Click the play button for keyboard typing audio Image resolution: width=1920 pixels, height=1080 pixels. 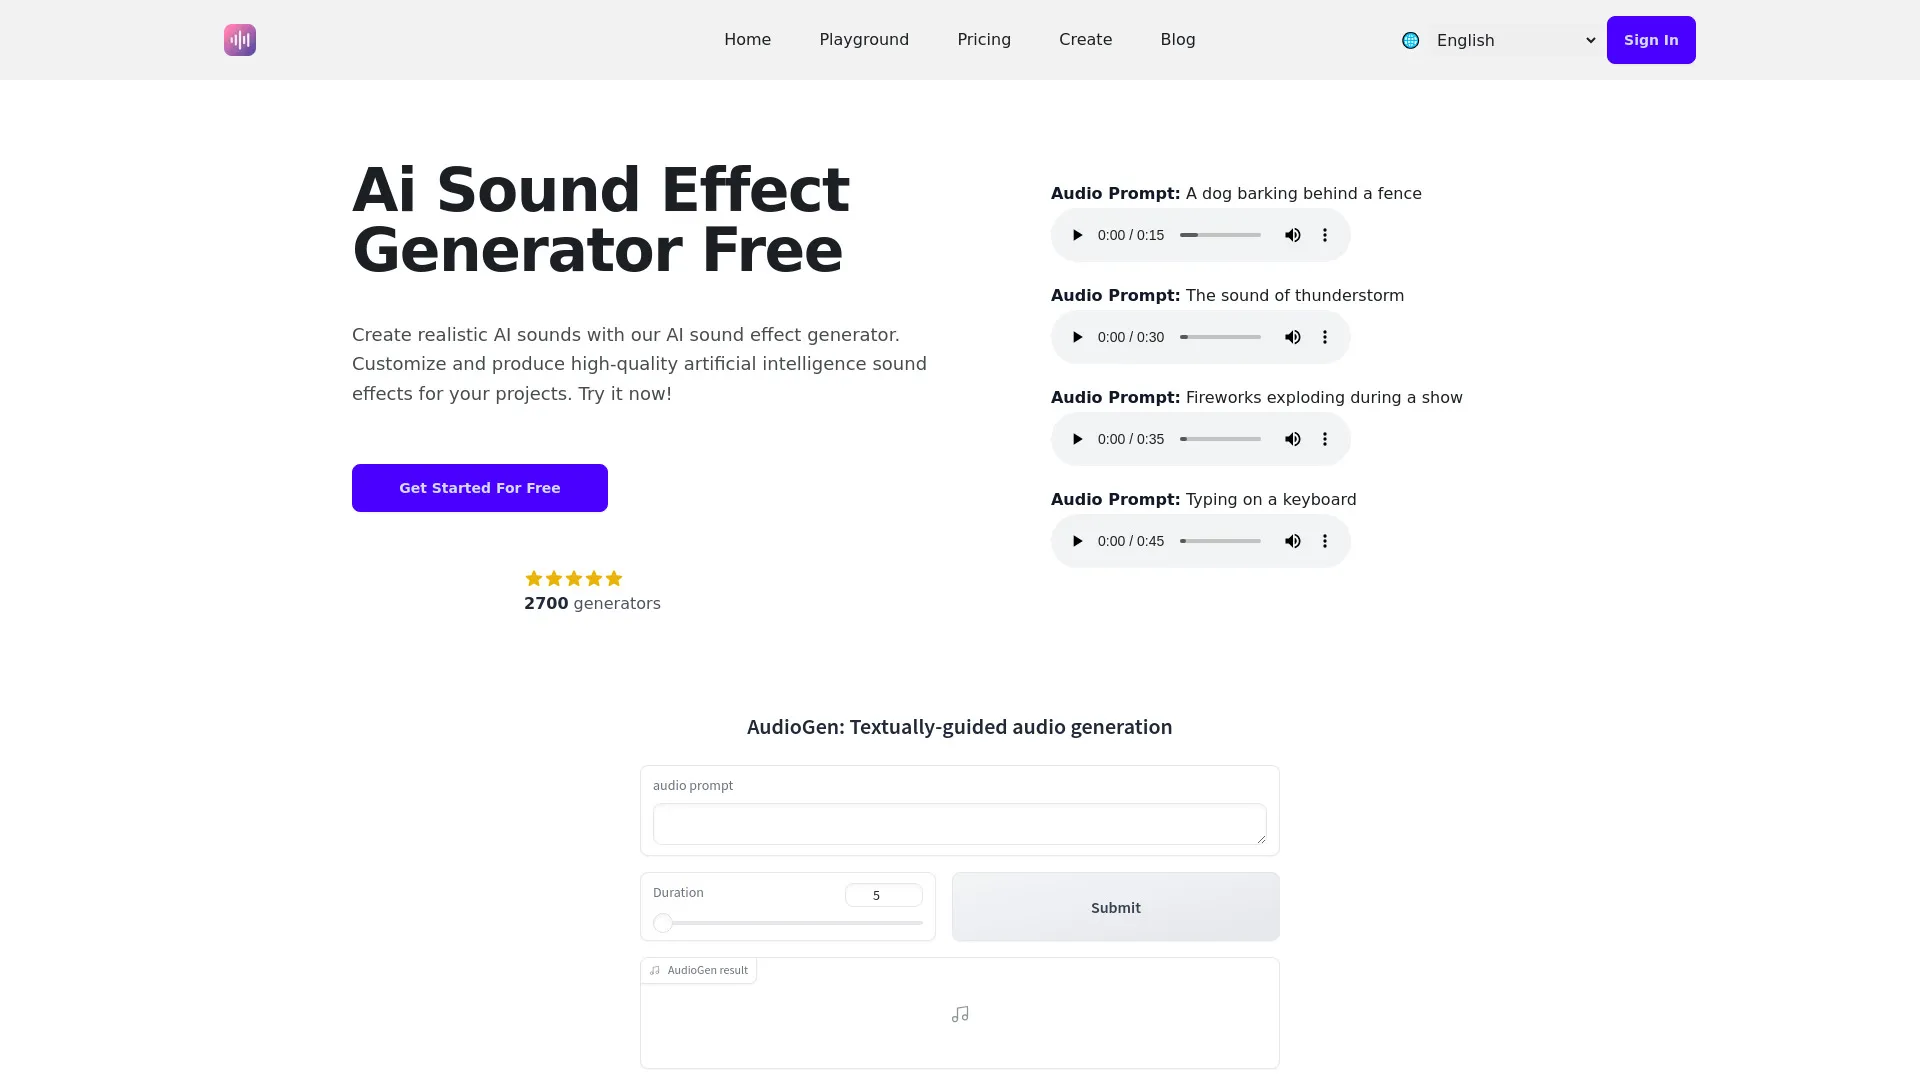1077,541
